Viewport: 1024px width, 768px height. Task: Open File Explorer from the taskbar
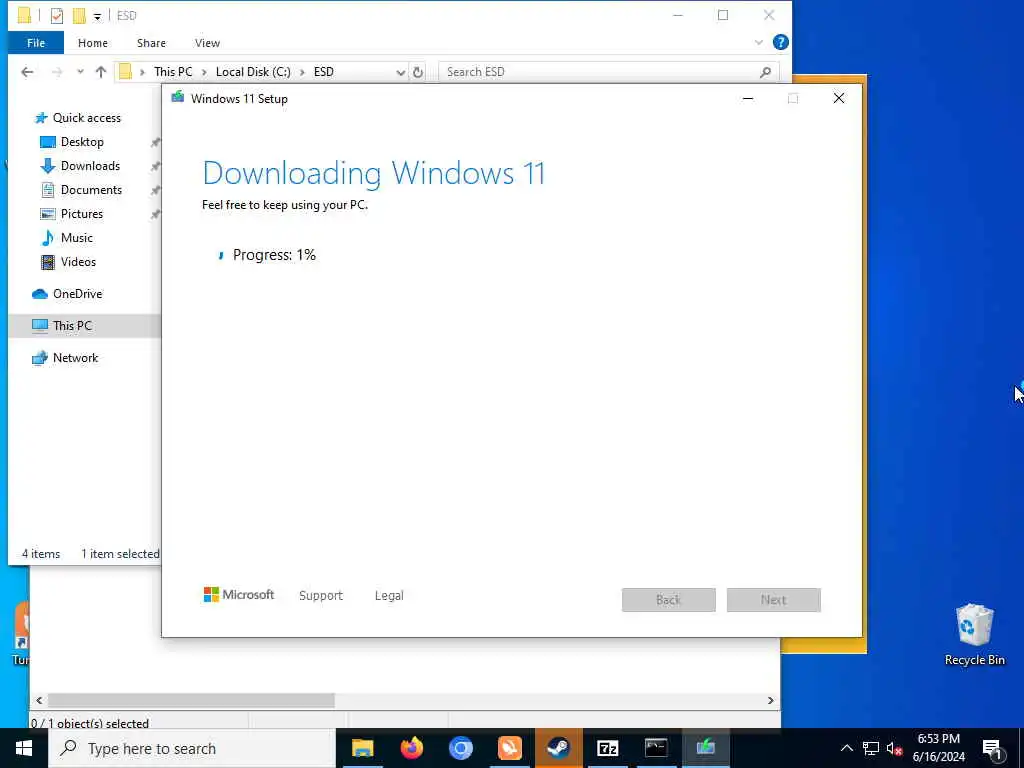pyautogui.click(x=362, y=748)
